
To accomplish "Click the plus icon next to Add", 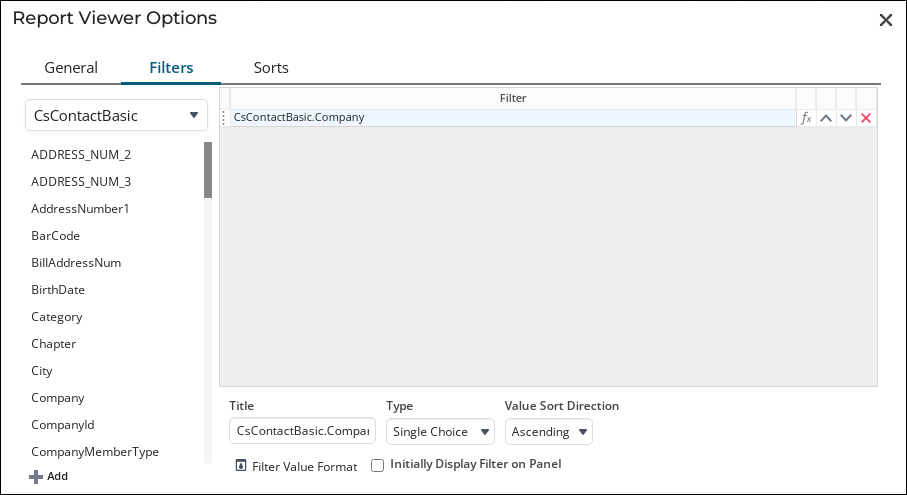I will coord(36,476).
